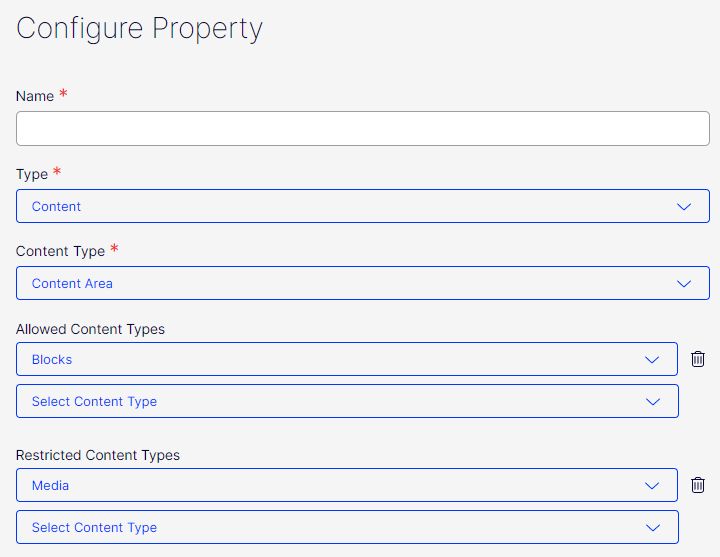Click the Name field label
The image size is (720, 557).
35,96
